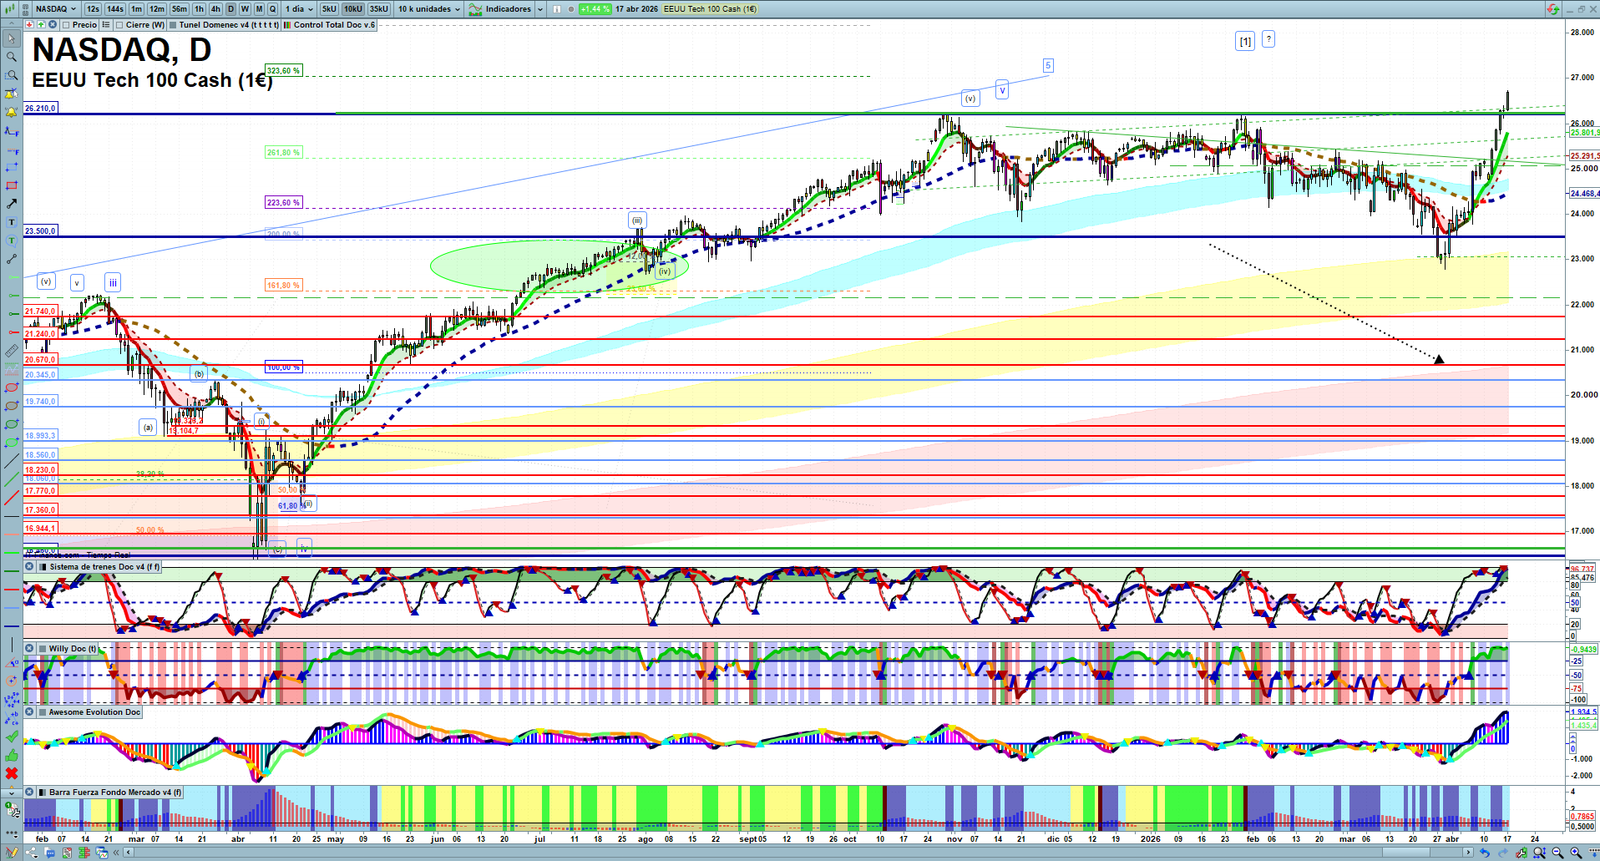Select the cursor pointer tool in drawing sidebar

pos(12,39)
